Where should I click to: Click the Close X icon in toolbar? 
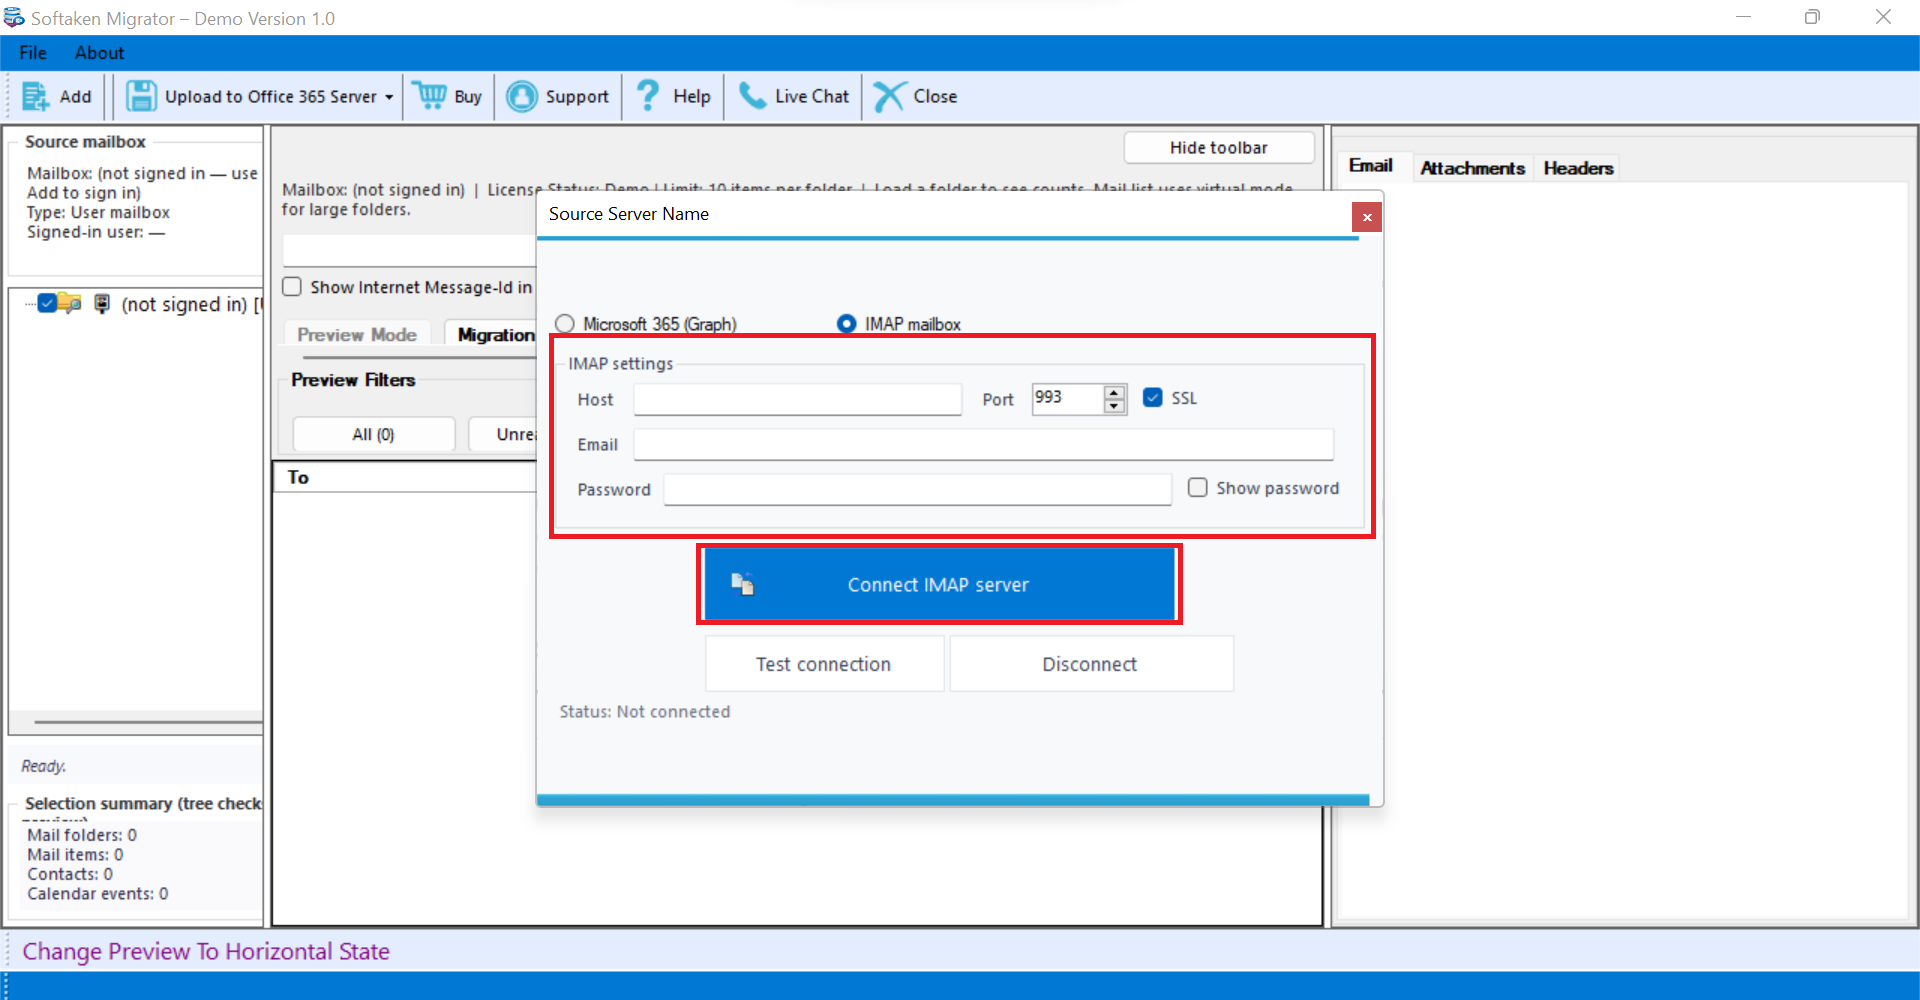pos(888,96)
